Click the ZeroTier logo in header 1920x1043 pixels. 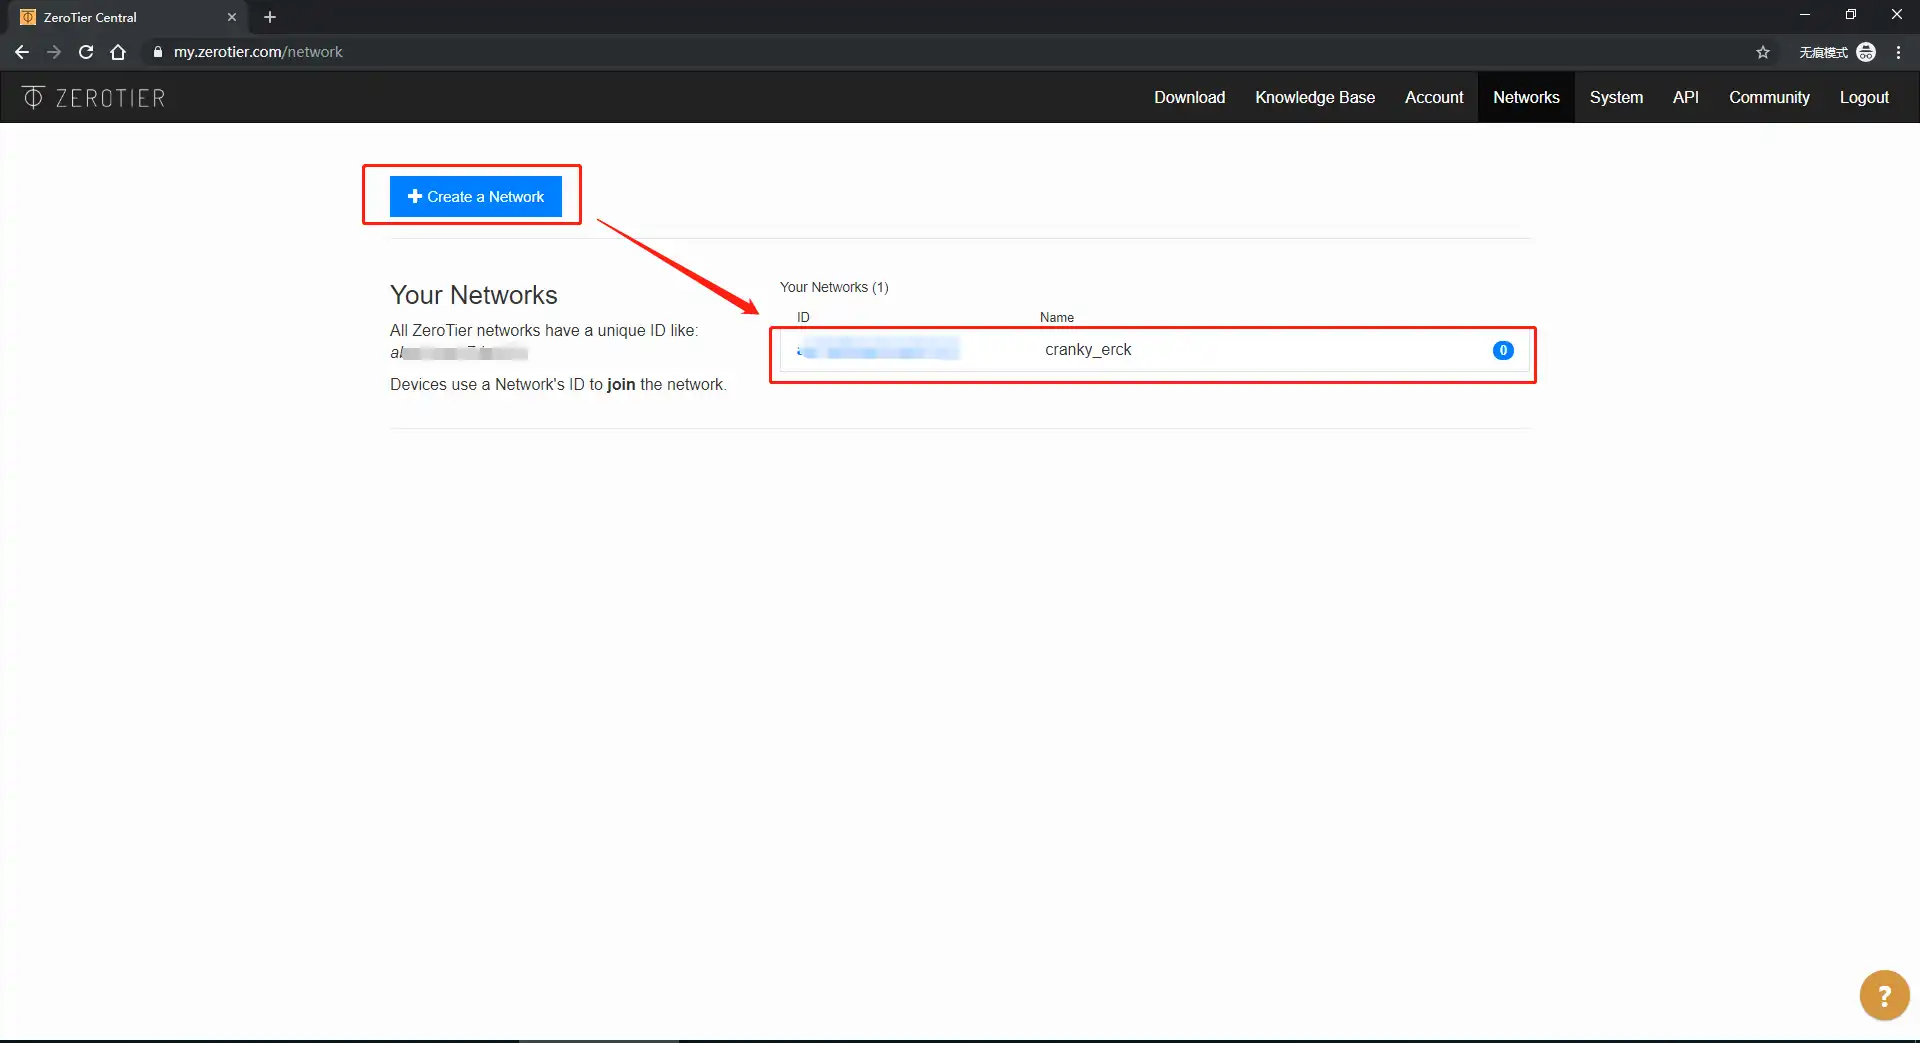[94, 97]
